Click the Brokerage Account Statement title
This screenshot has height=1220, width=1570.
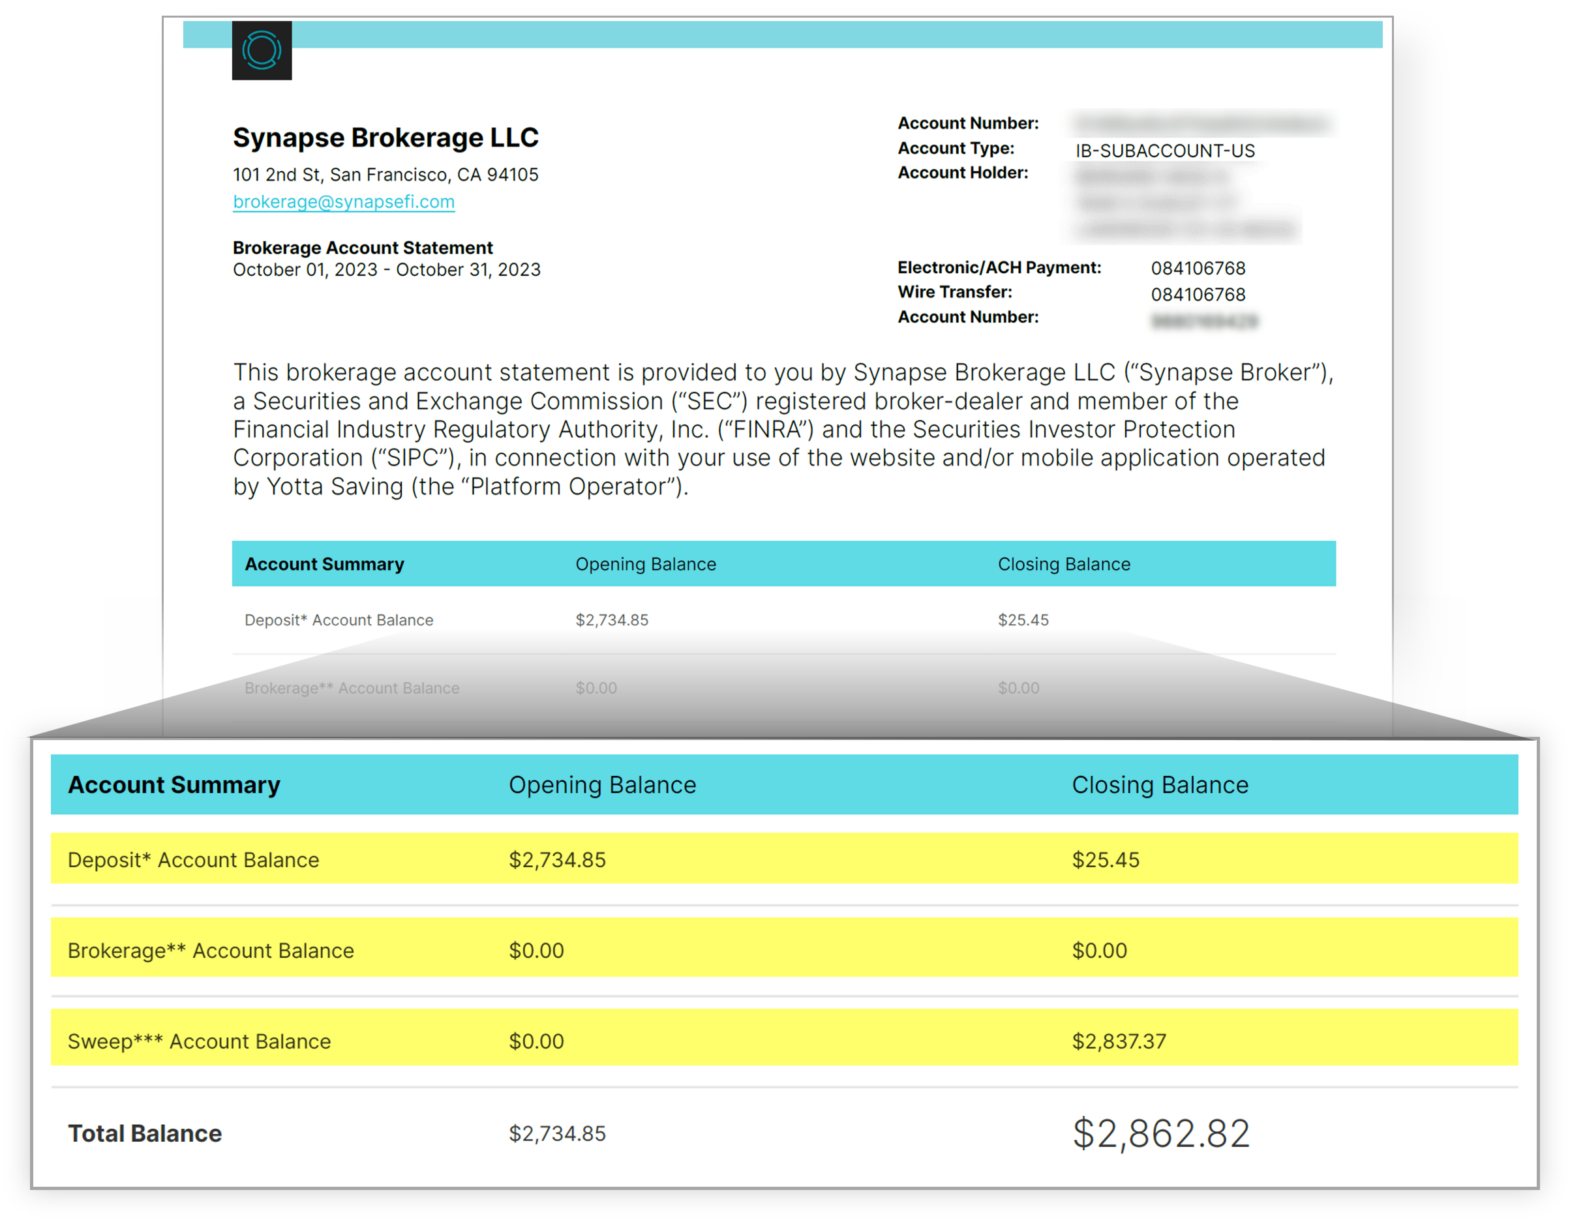pos(362,248)
